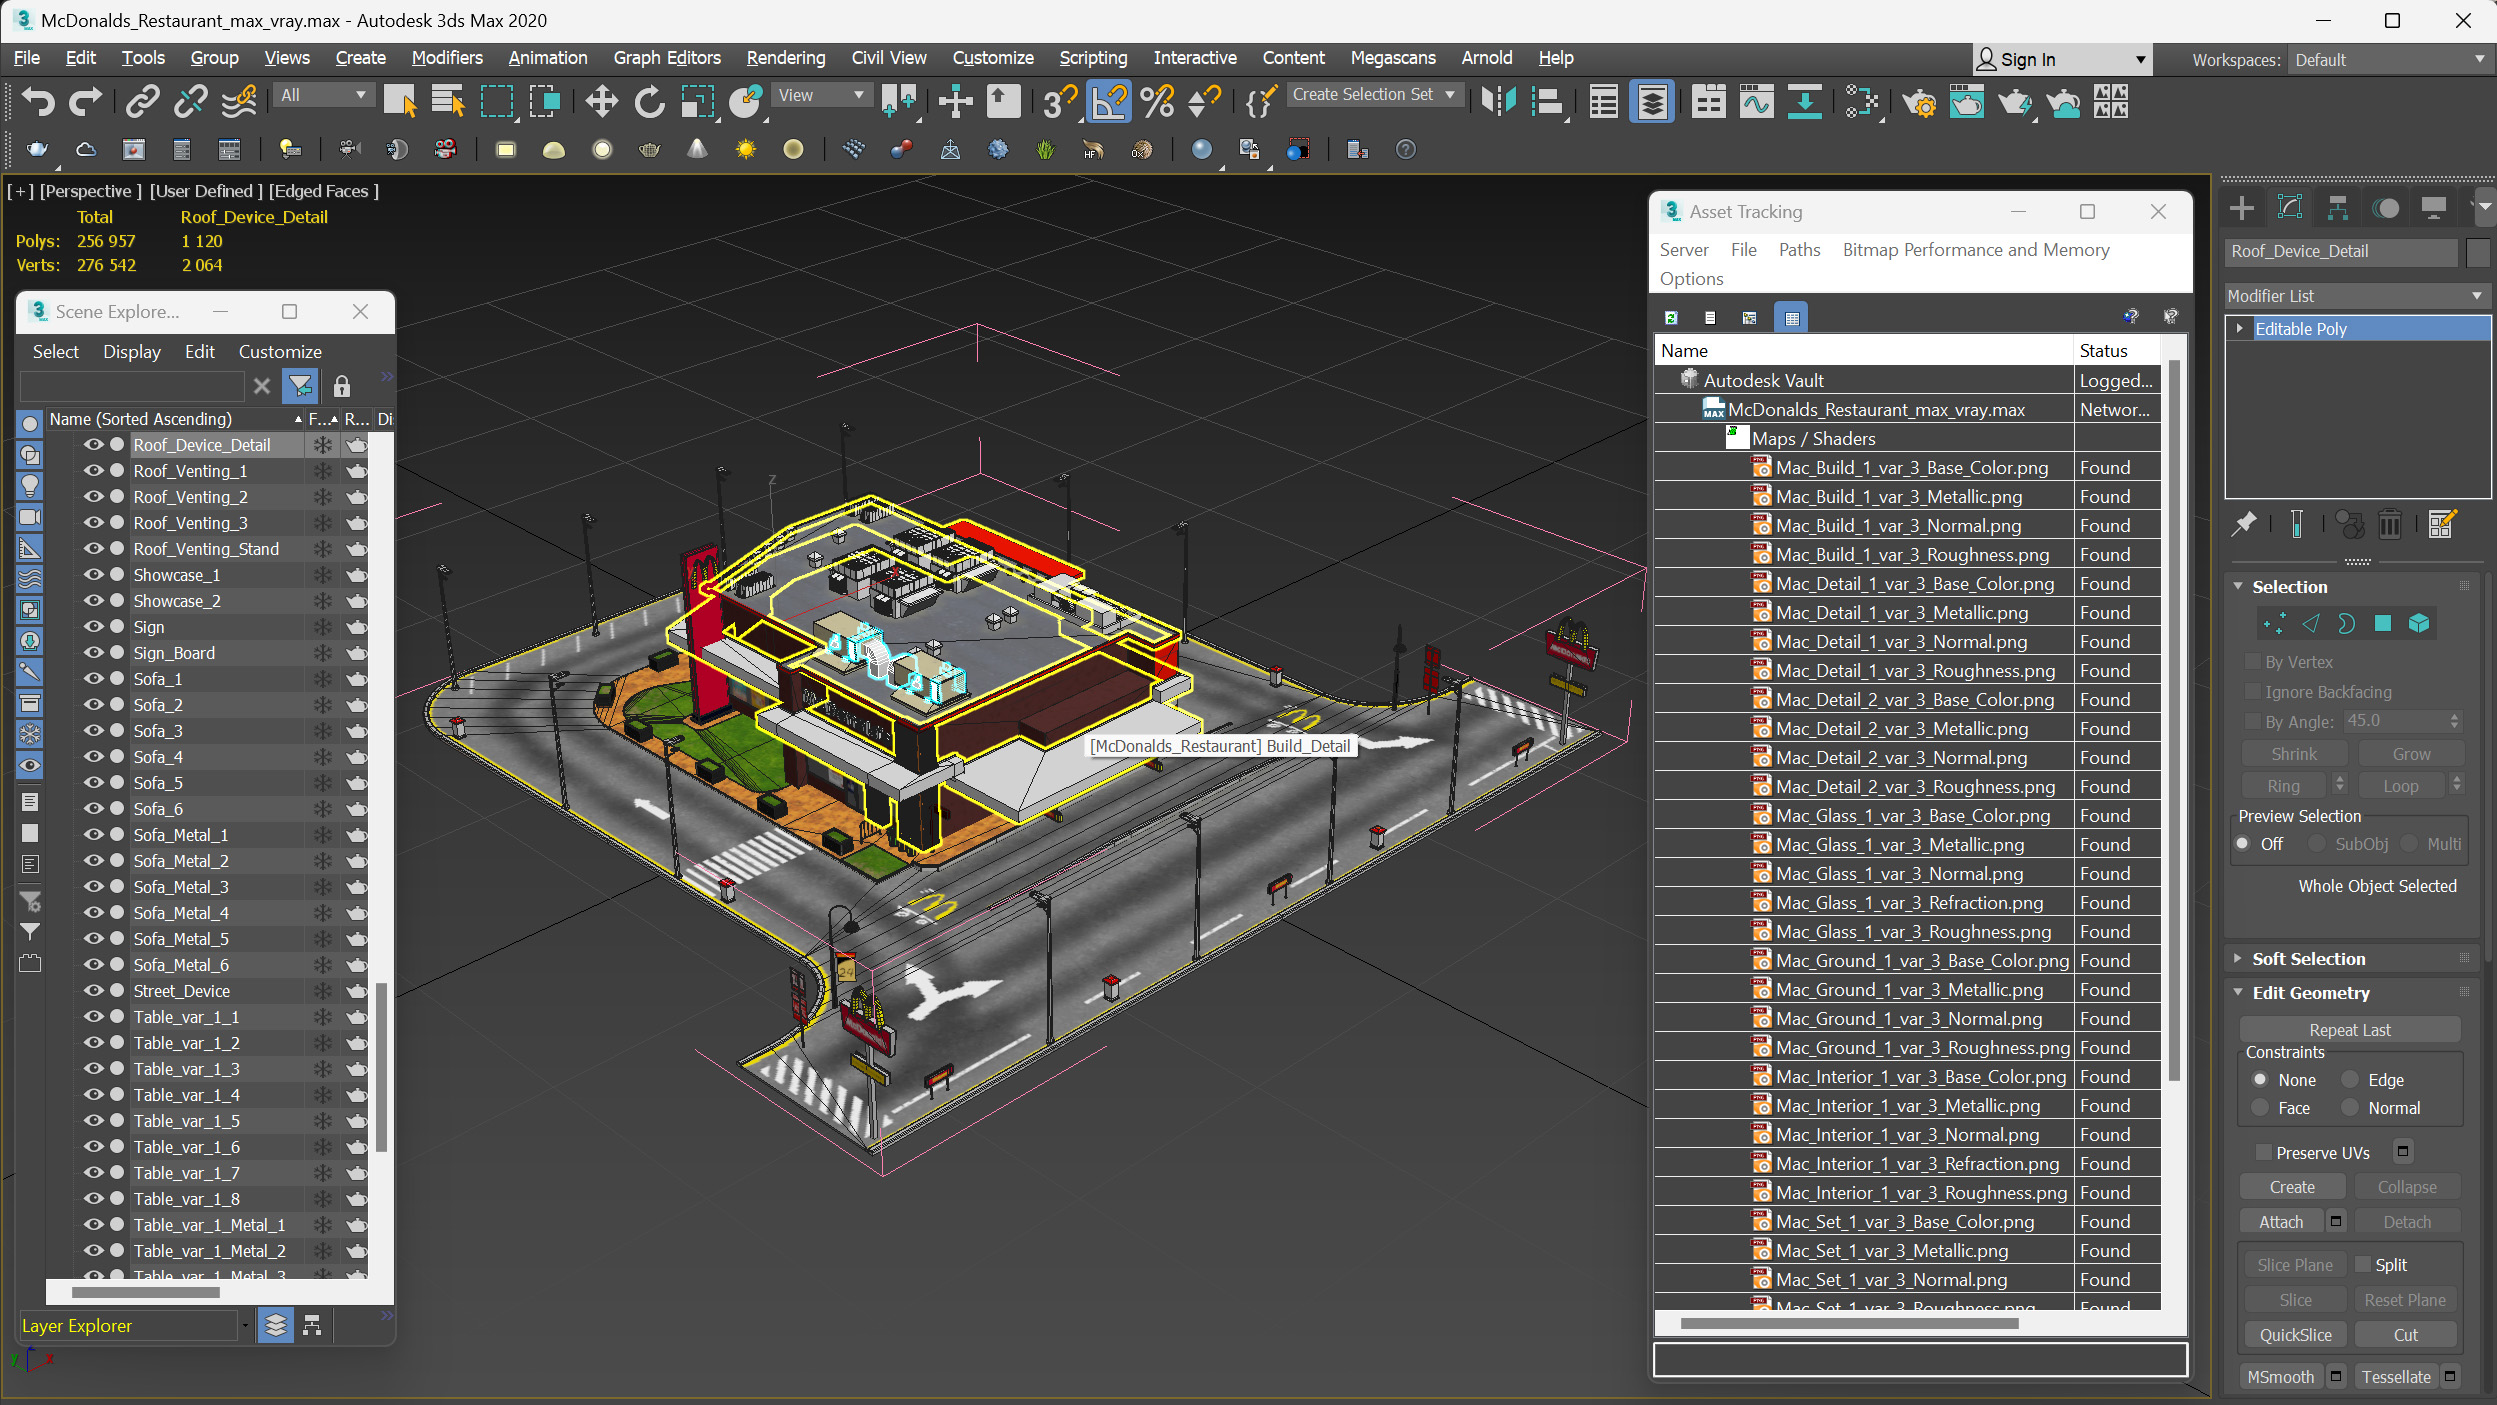This screenshot has width=2497, height=1405.
Task: Click the Repeat Last button
Action: click(x=2349, y=1030)
